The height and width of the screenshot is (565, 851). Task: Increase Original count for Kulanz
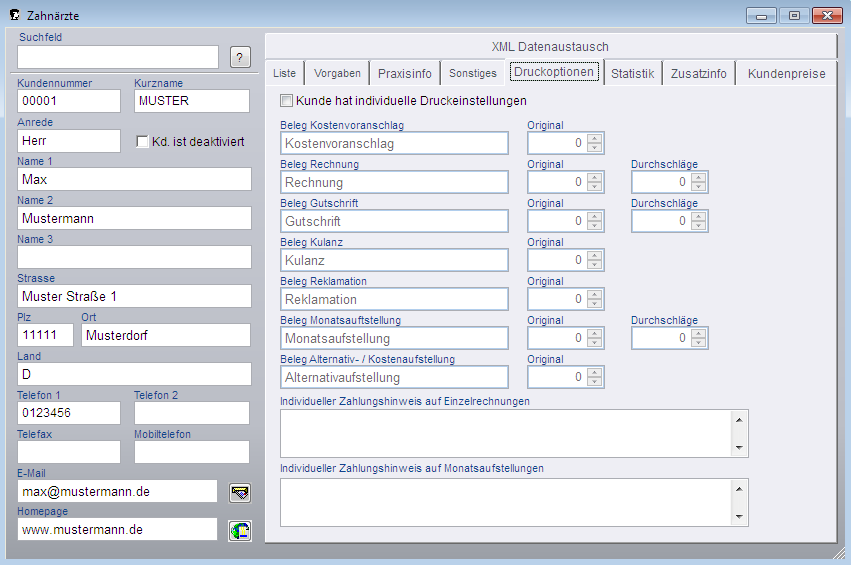point(595,256)
